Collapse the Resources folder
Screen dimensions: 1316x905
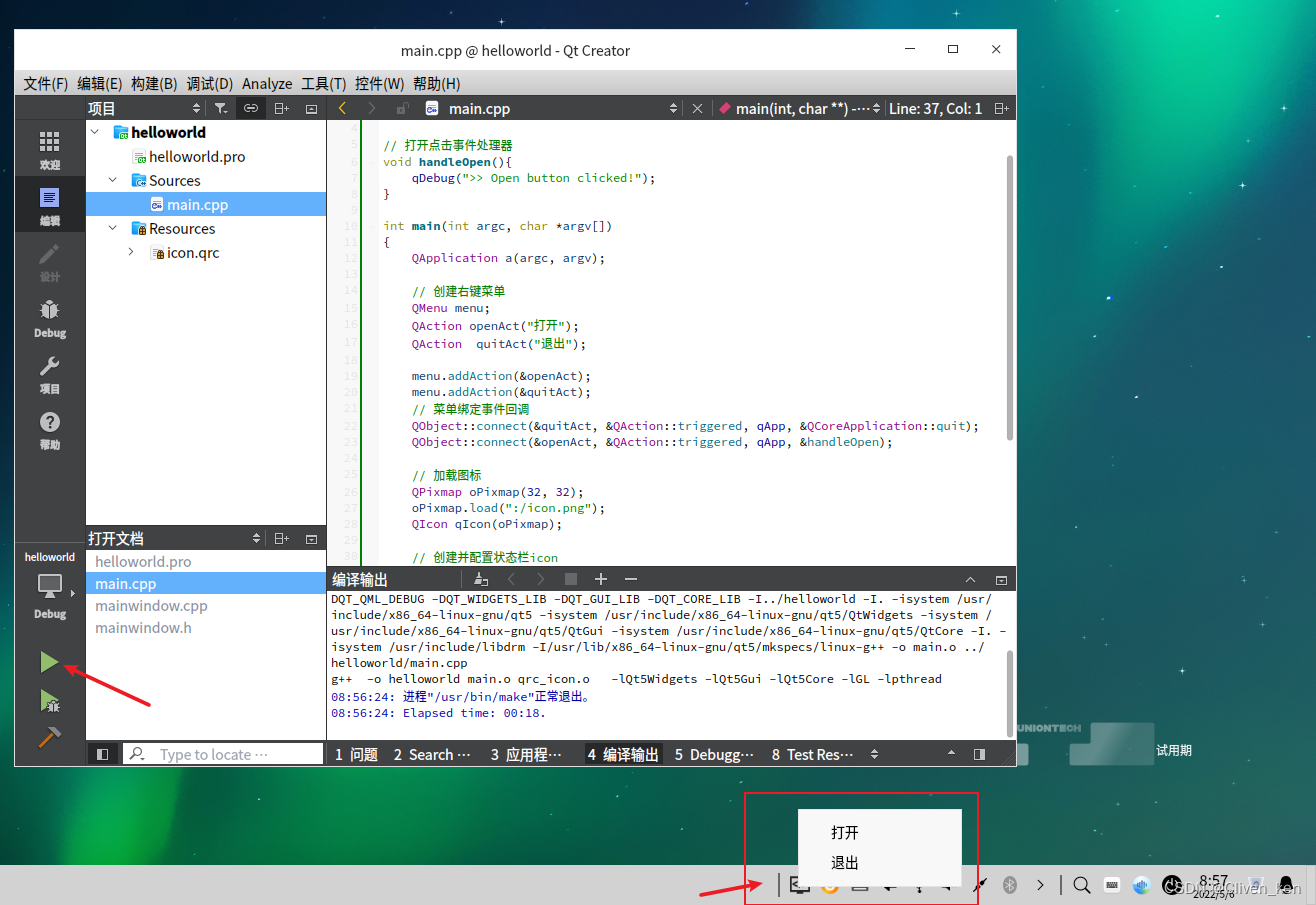click(113, 228)
